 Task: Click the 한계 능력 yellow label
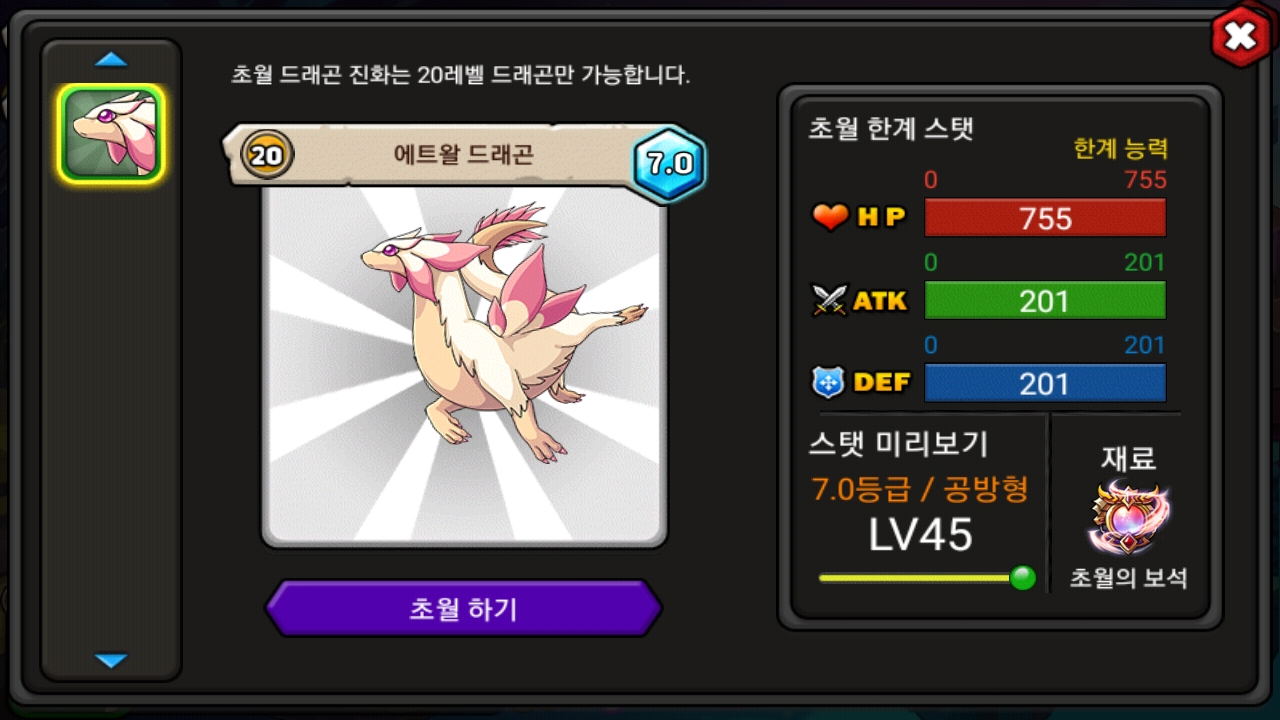coord(1121,149)
